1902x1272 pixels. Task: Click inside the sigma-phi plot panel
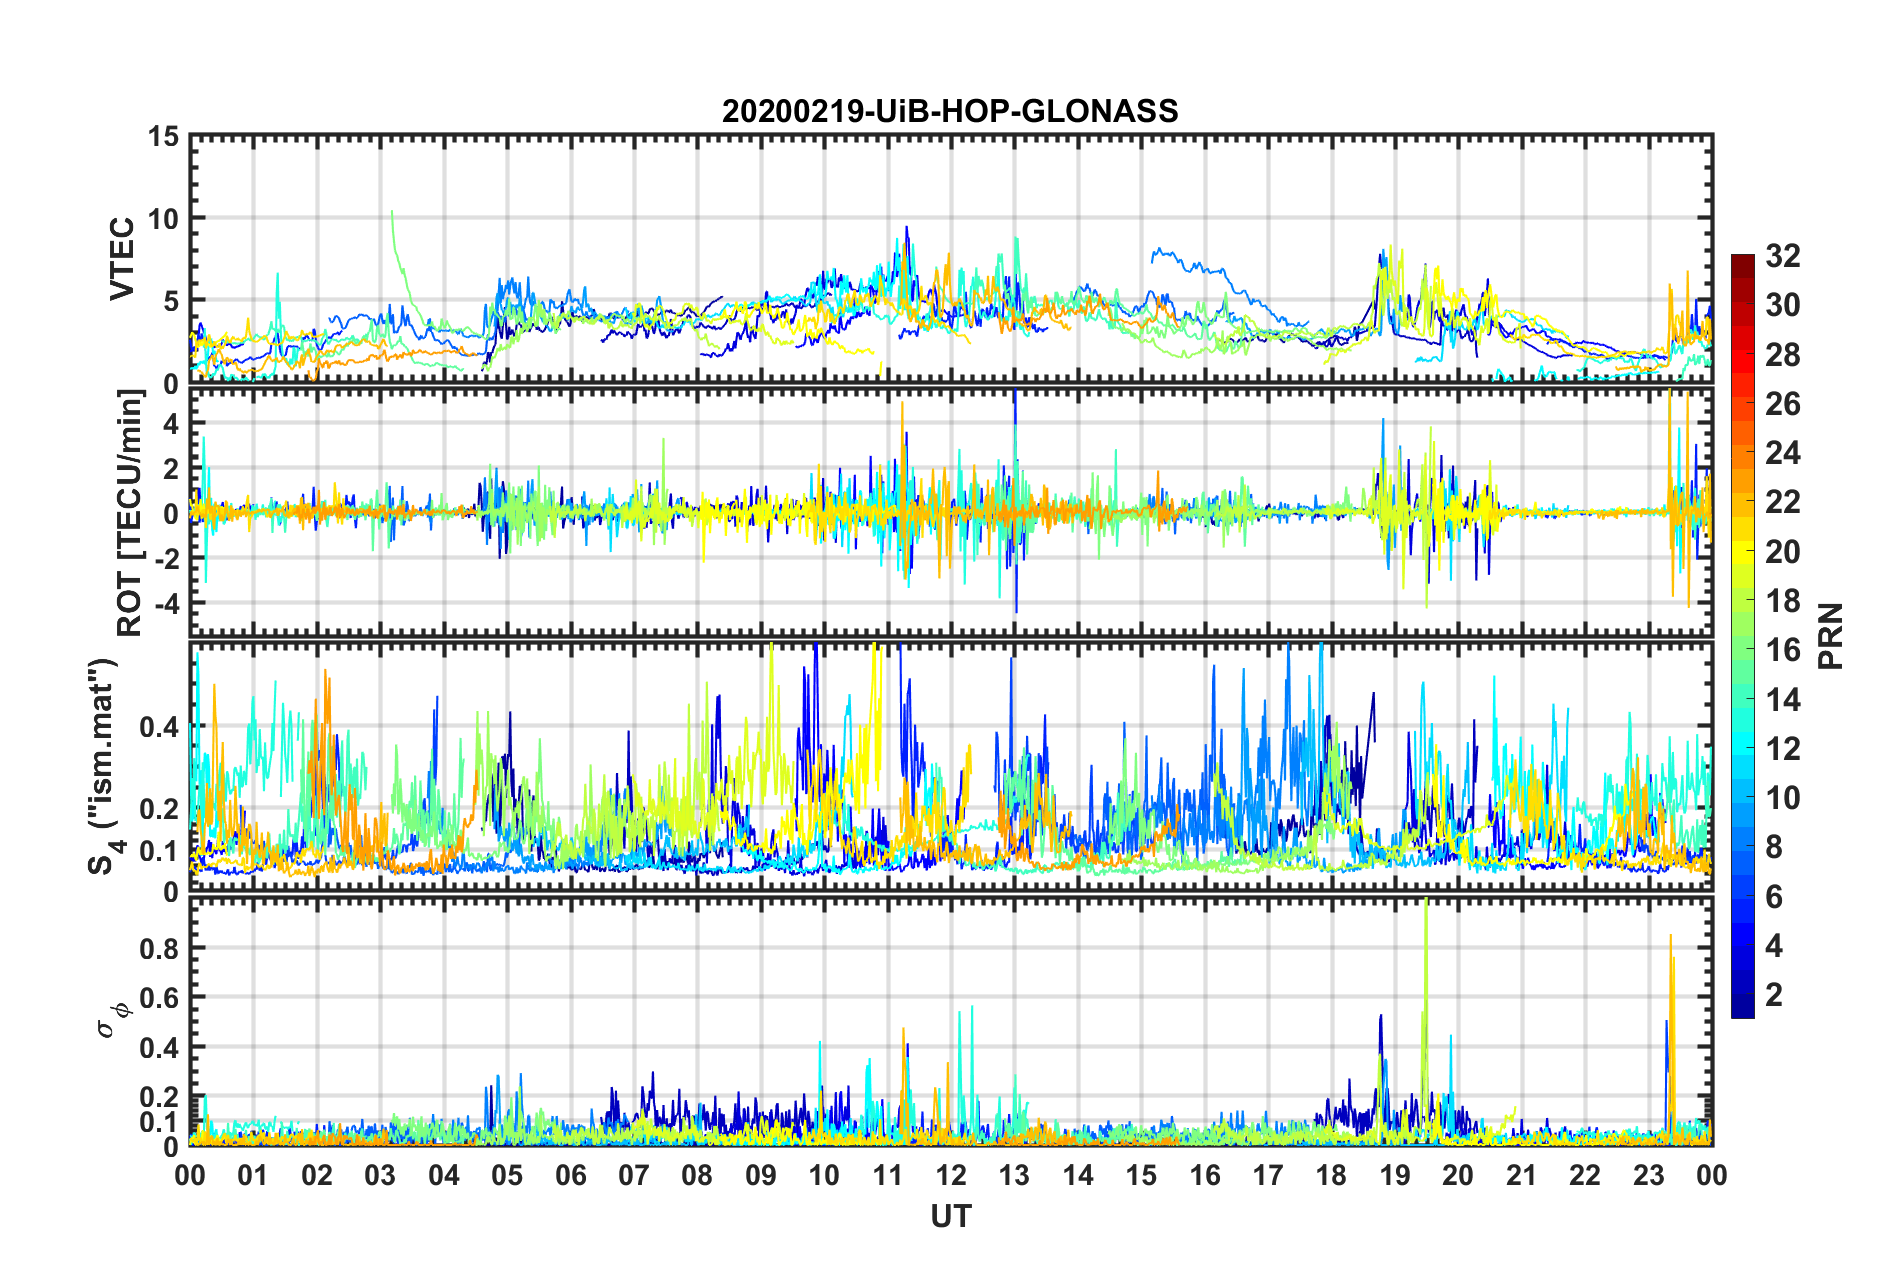[x=951, y=1022]
